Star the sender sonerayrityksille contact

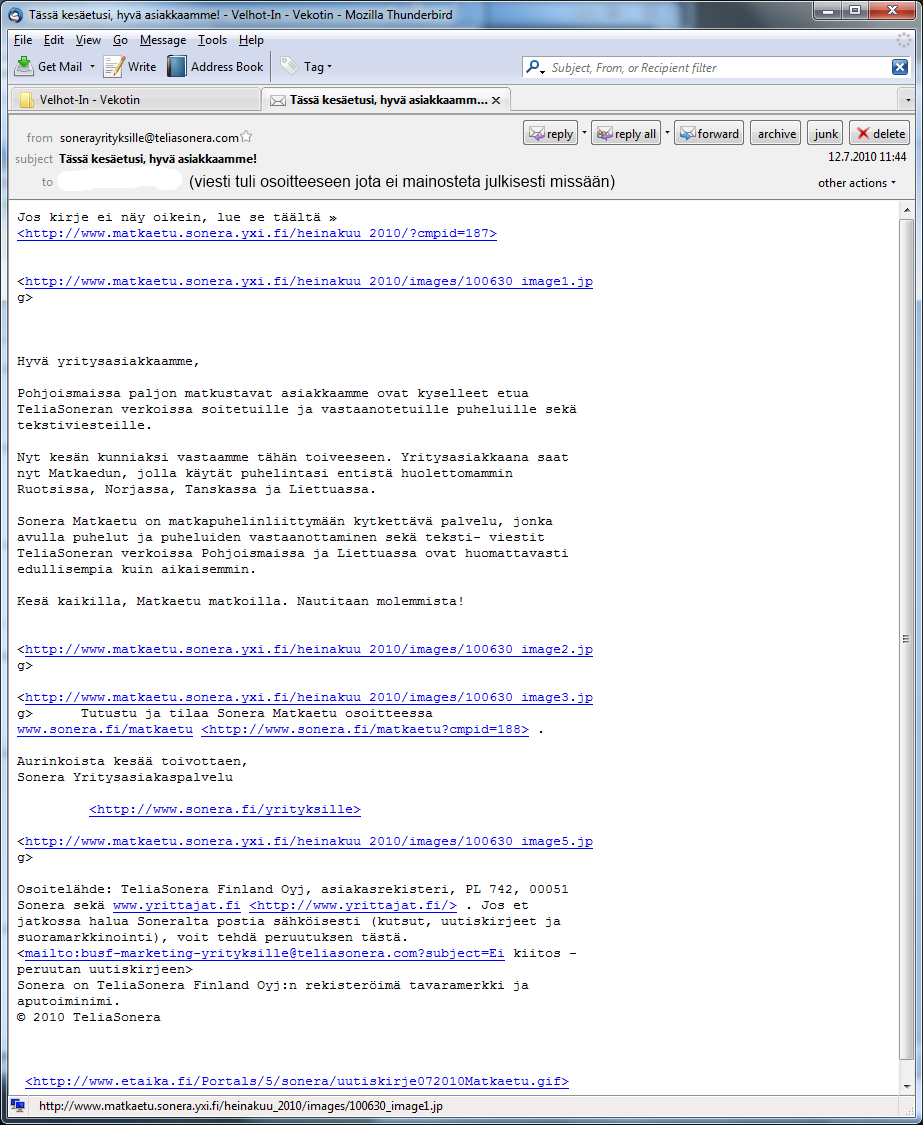pyautogui.click(x=247, y=138)
